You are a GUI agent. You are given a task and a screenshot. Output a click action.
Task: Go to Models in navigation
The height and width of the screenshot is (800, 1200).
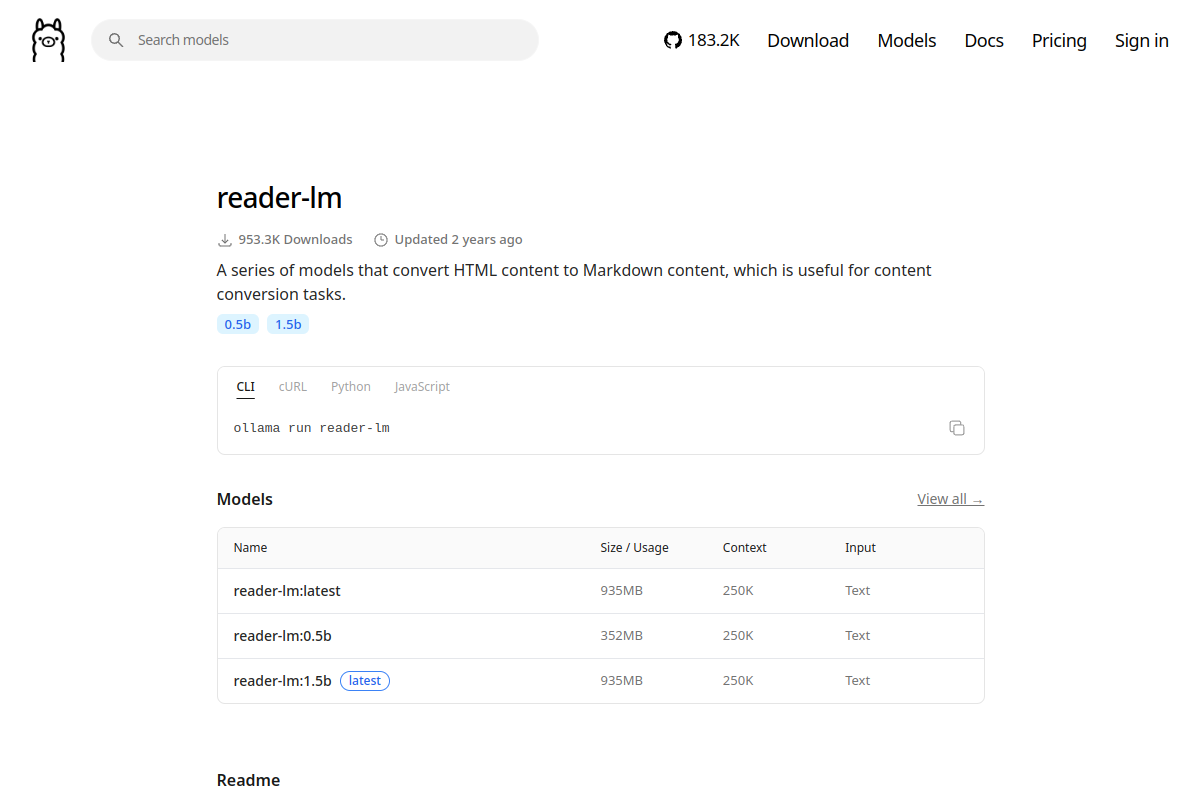907,40
